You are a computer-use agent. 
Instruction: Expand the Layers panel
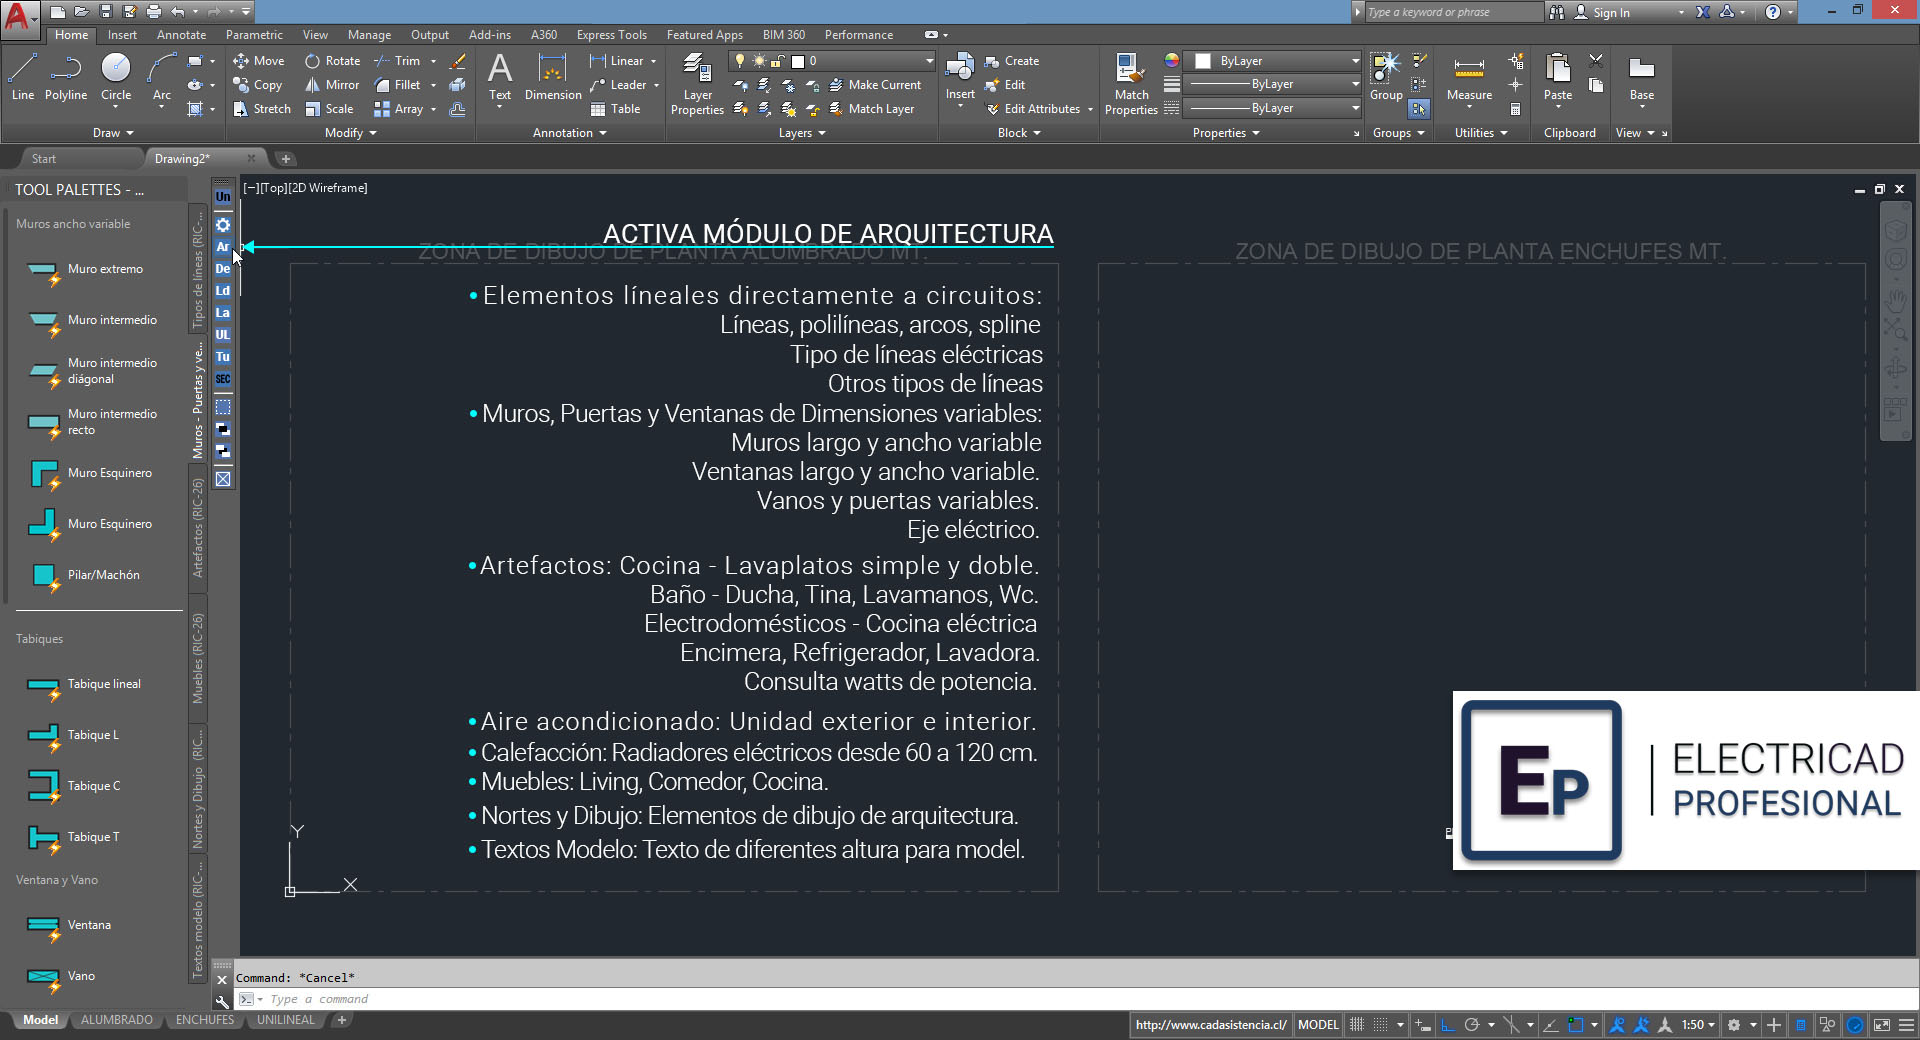(x=802, y=133)
